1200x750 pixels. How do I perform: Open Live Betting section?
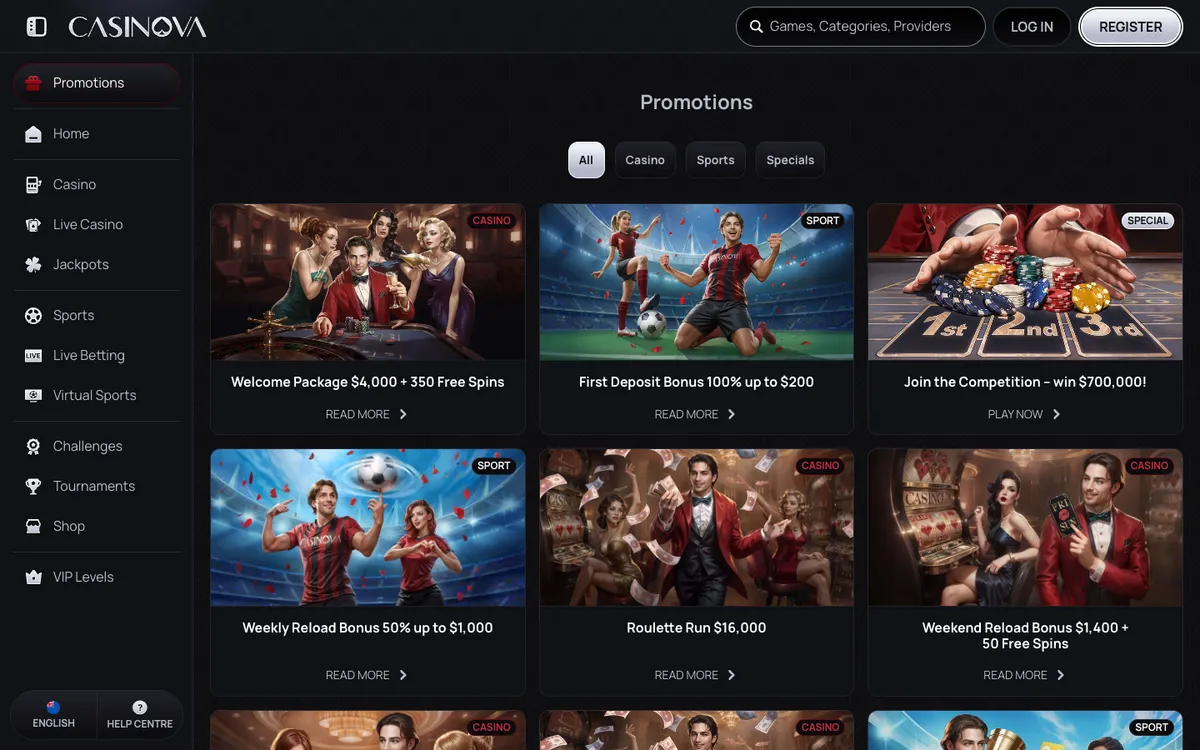pos(97,356)
